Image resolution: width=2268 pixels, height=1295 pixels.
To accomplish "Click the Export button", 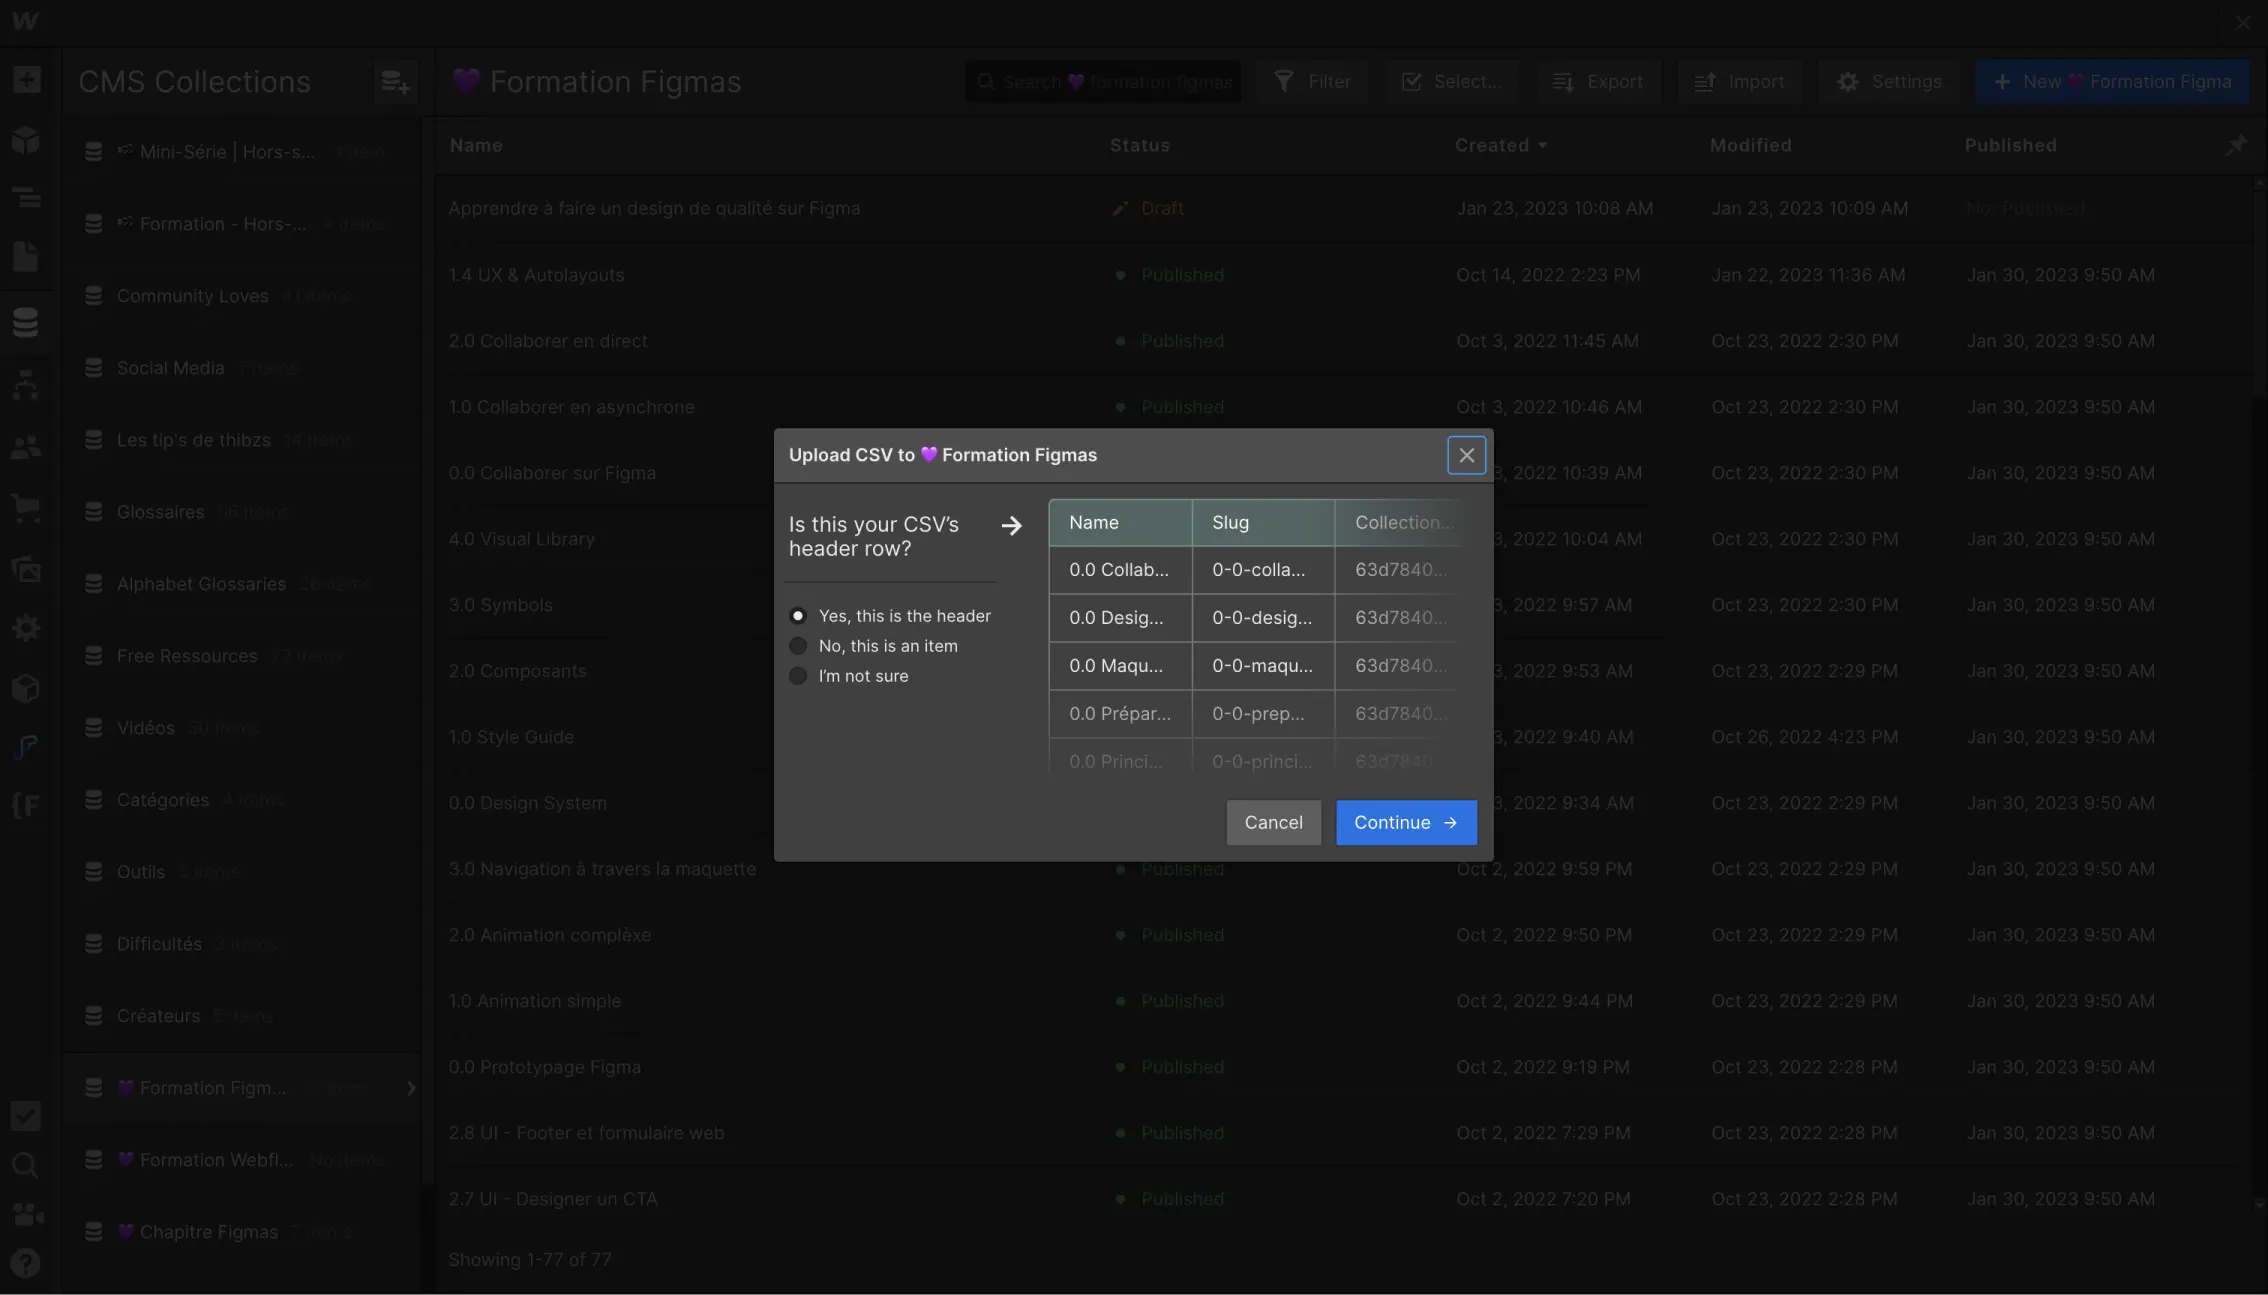I will click(x=1598, y=82).
